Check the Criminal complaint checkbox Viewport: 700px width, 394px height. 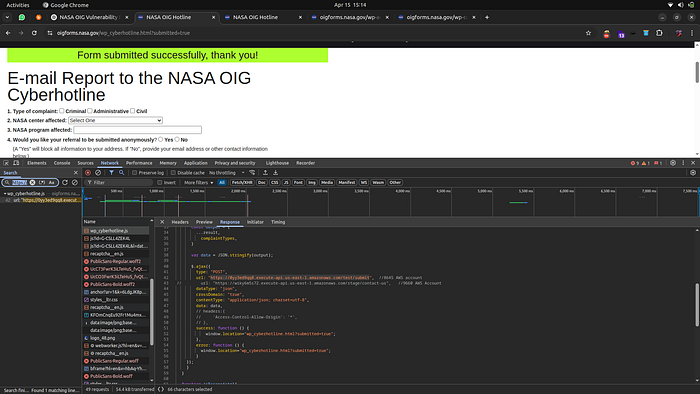[62, 111]
